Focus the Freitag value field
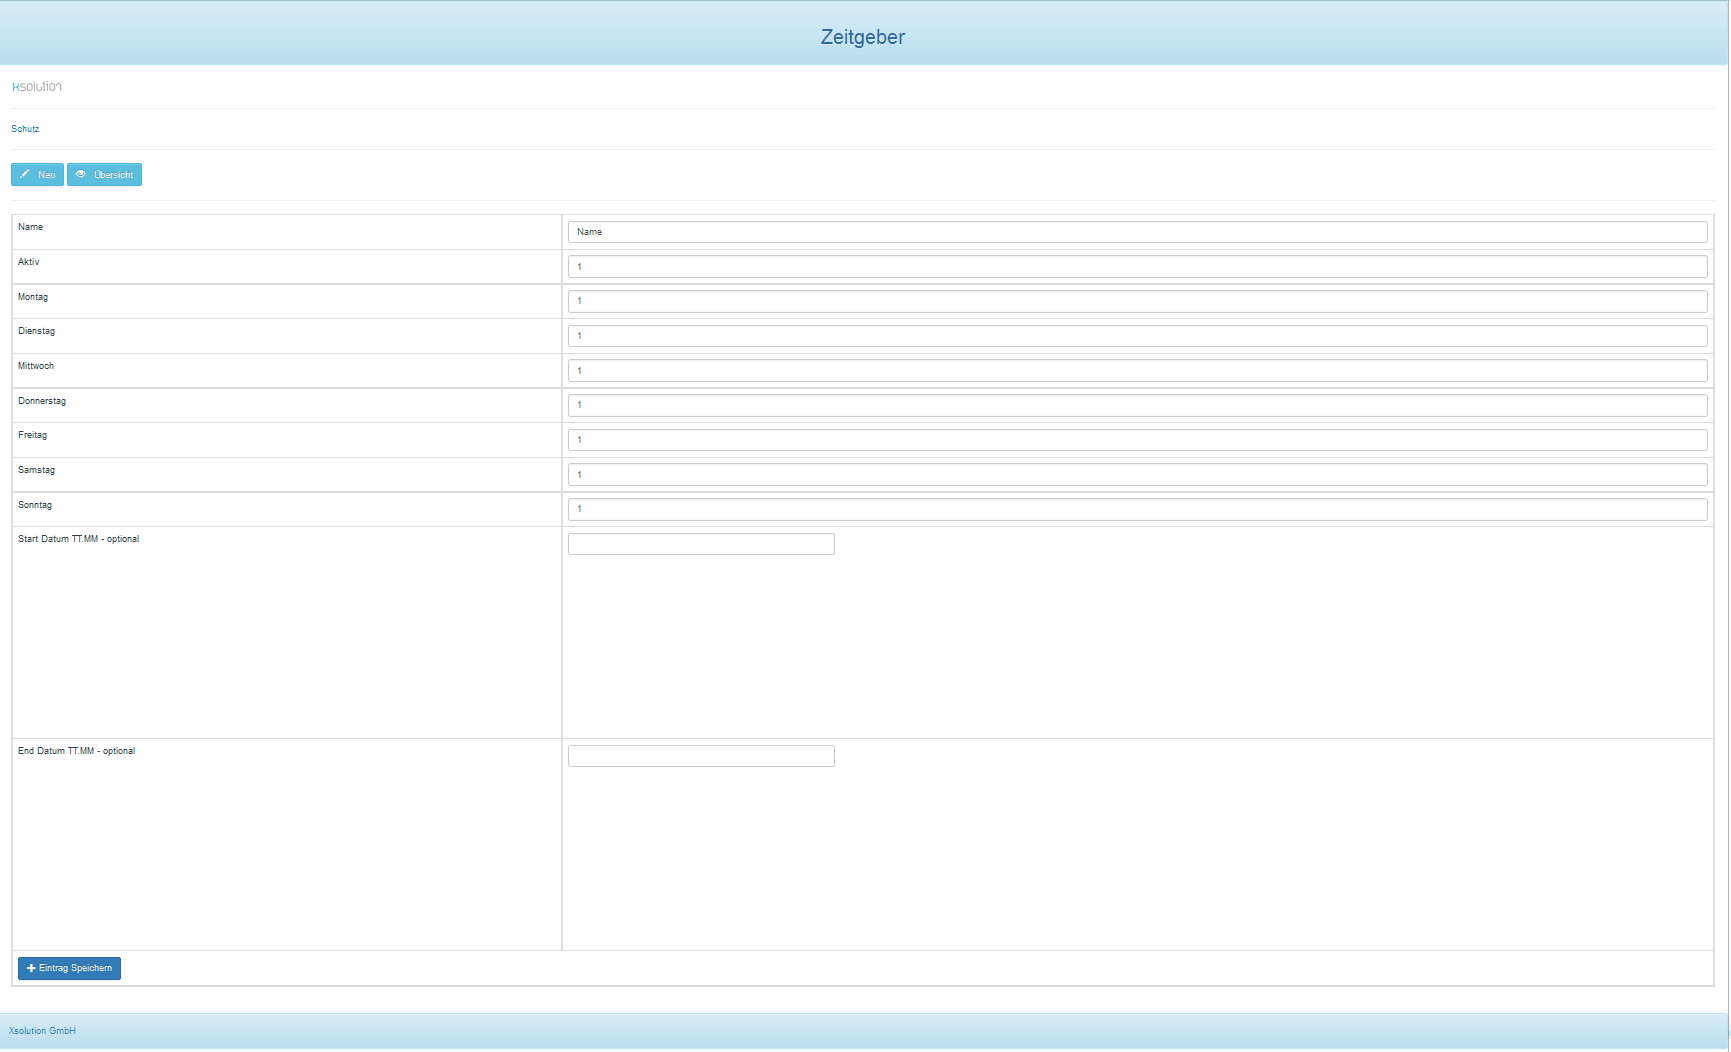This screenshot has height=1052, width=1731. click(x=1137, y=440)
